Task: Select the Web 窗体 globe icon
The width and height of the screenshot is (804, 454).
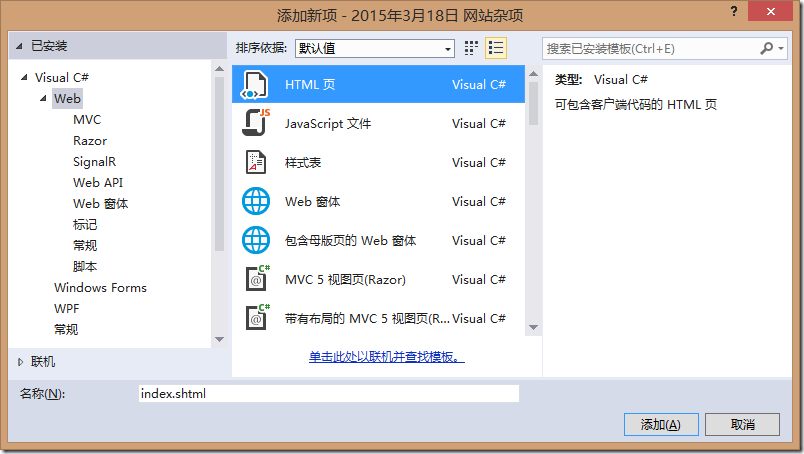Action: click(x=256, y=201)
